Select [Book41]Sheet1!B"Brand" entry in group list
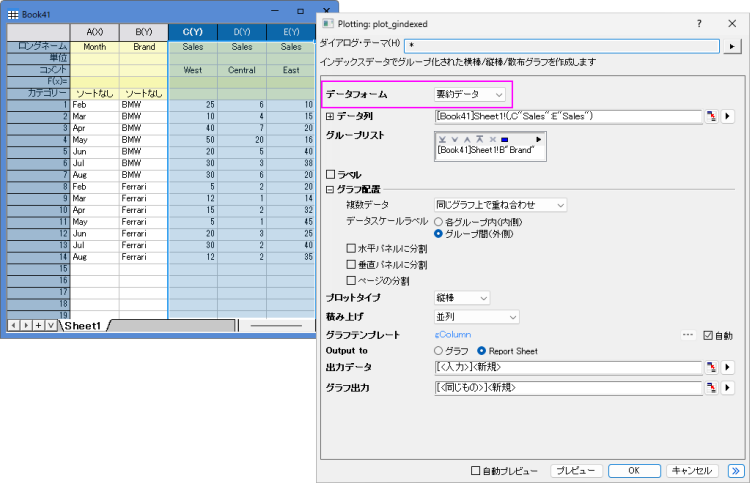 pos(486,150)
